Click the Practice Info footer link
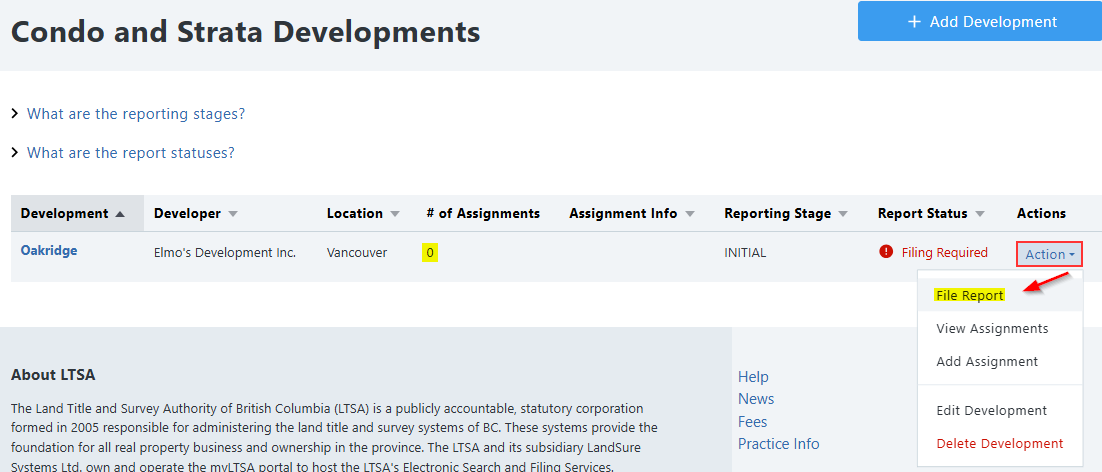Screen dimensions: 1102x472 click(x=778, y=444)
